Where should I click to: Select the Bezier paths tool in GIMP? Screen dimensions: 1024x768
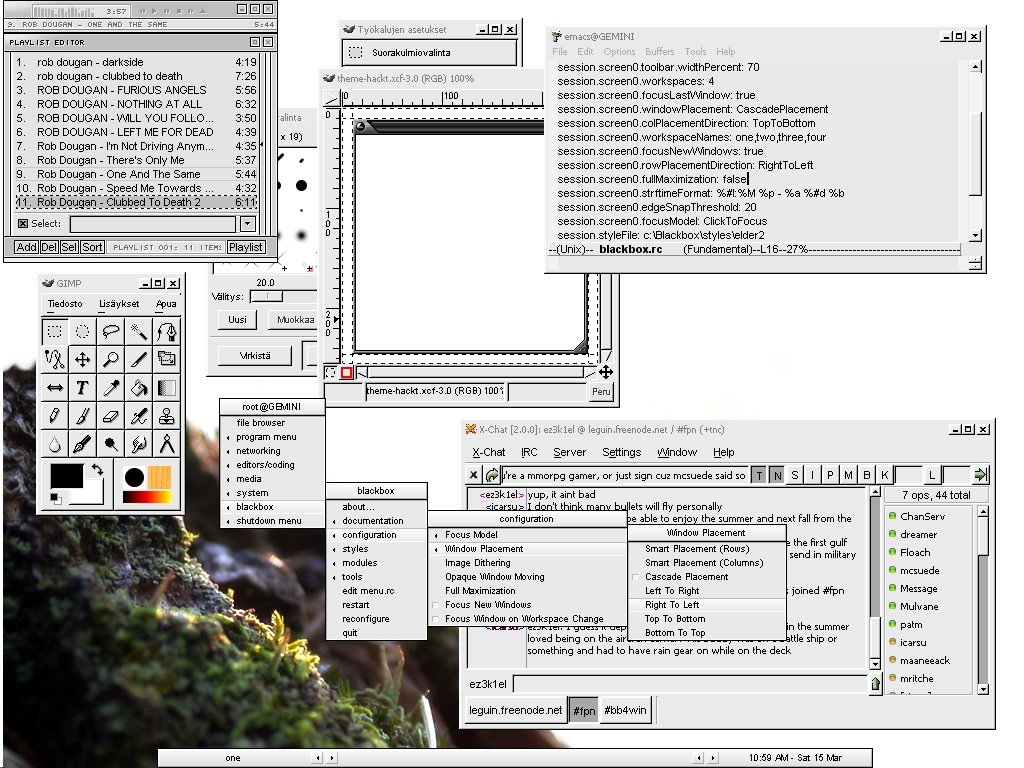[167, 332]
